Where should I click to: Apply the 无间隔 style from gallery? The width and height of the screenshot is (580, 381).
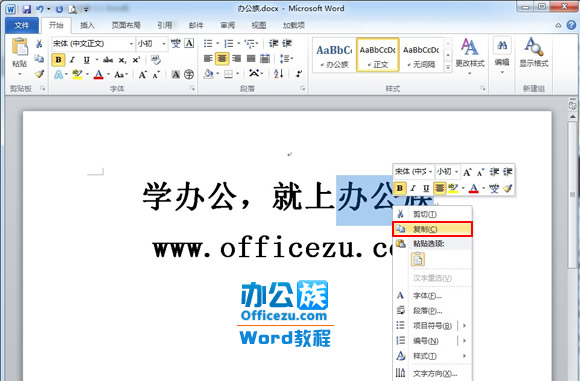[x=421, y=55]
